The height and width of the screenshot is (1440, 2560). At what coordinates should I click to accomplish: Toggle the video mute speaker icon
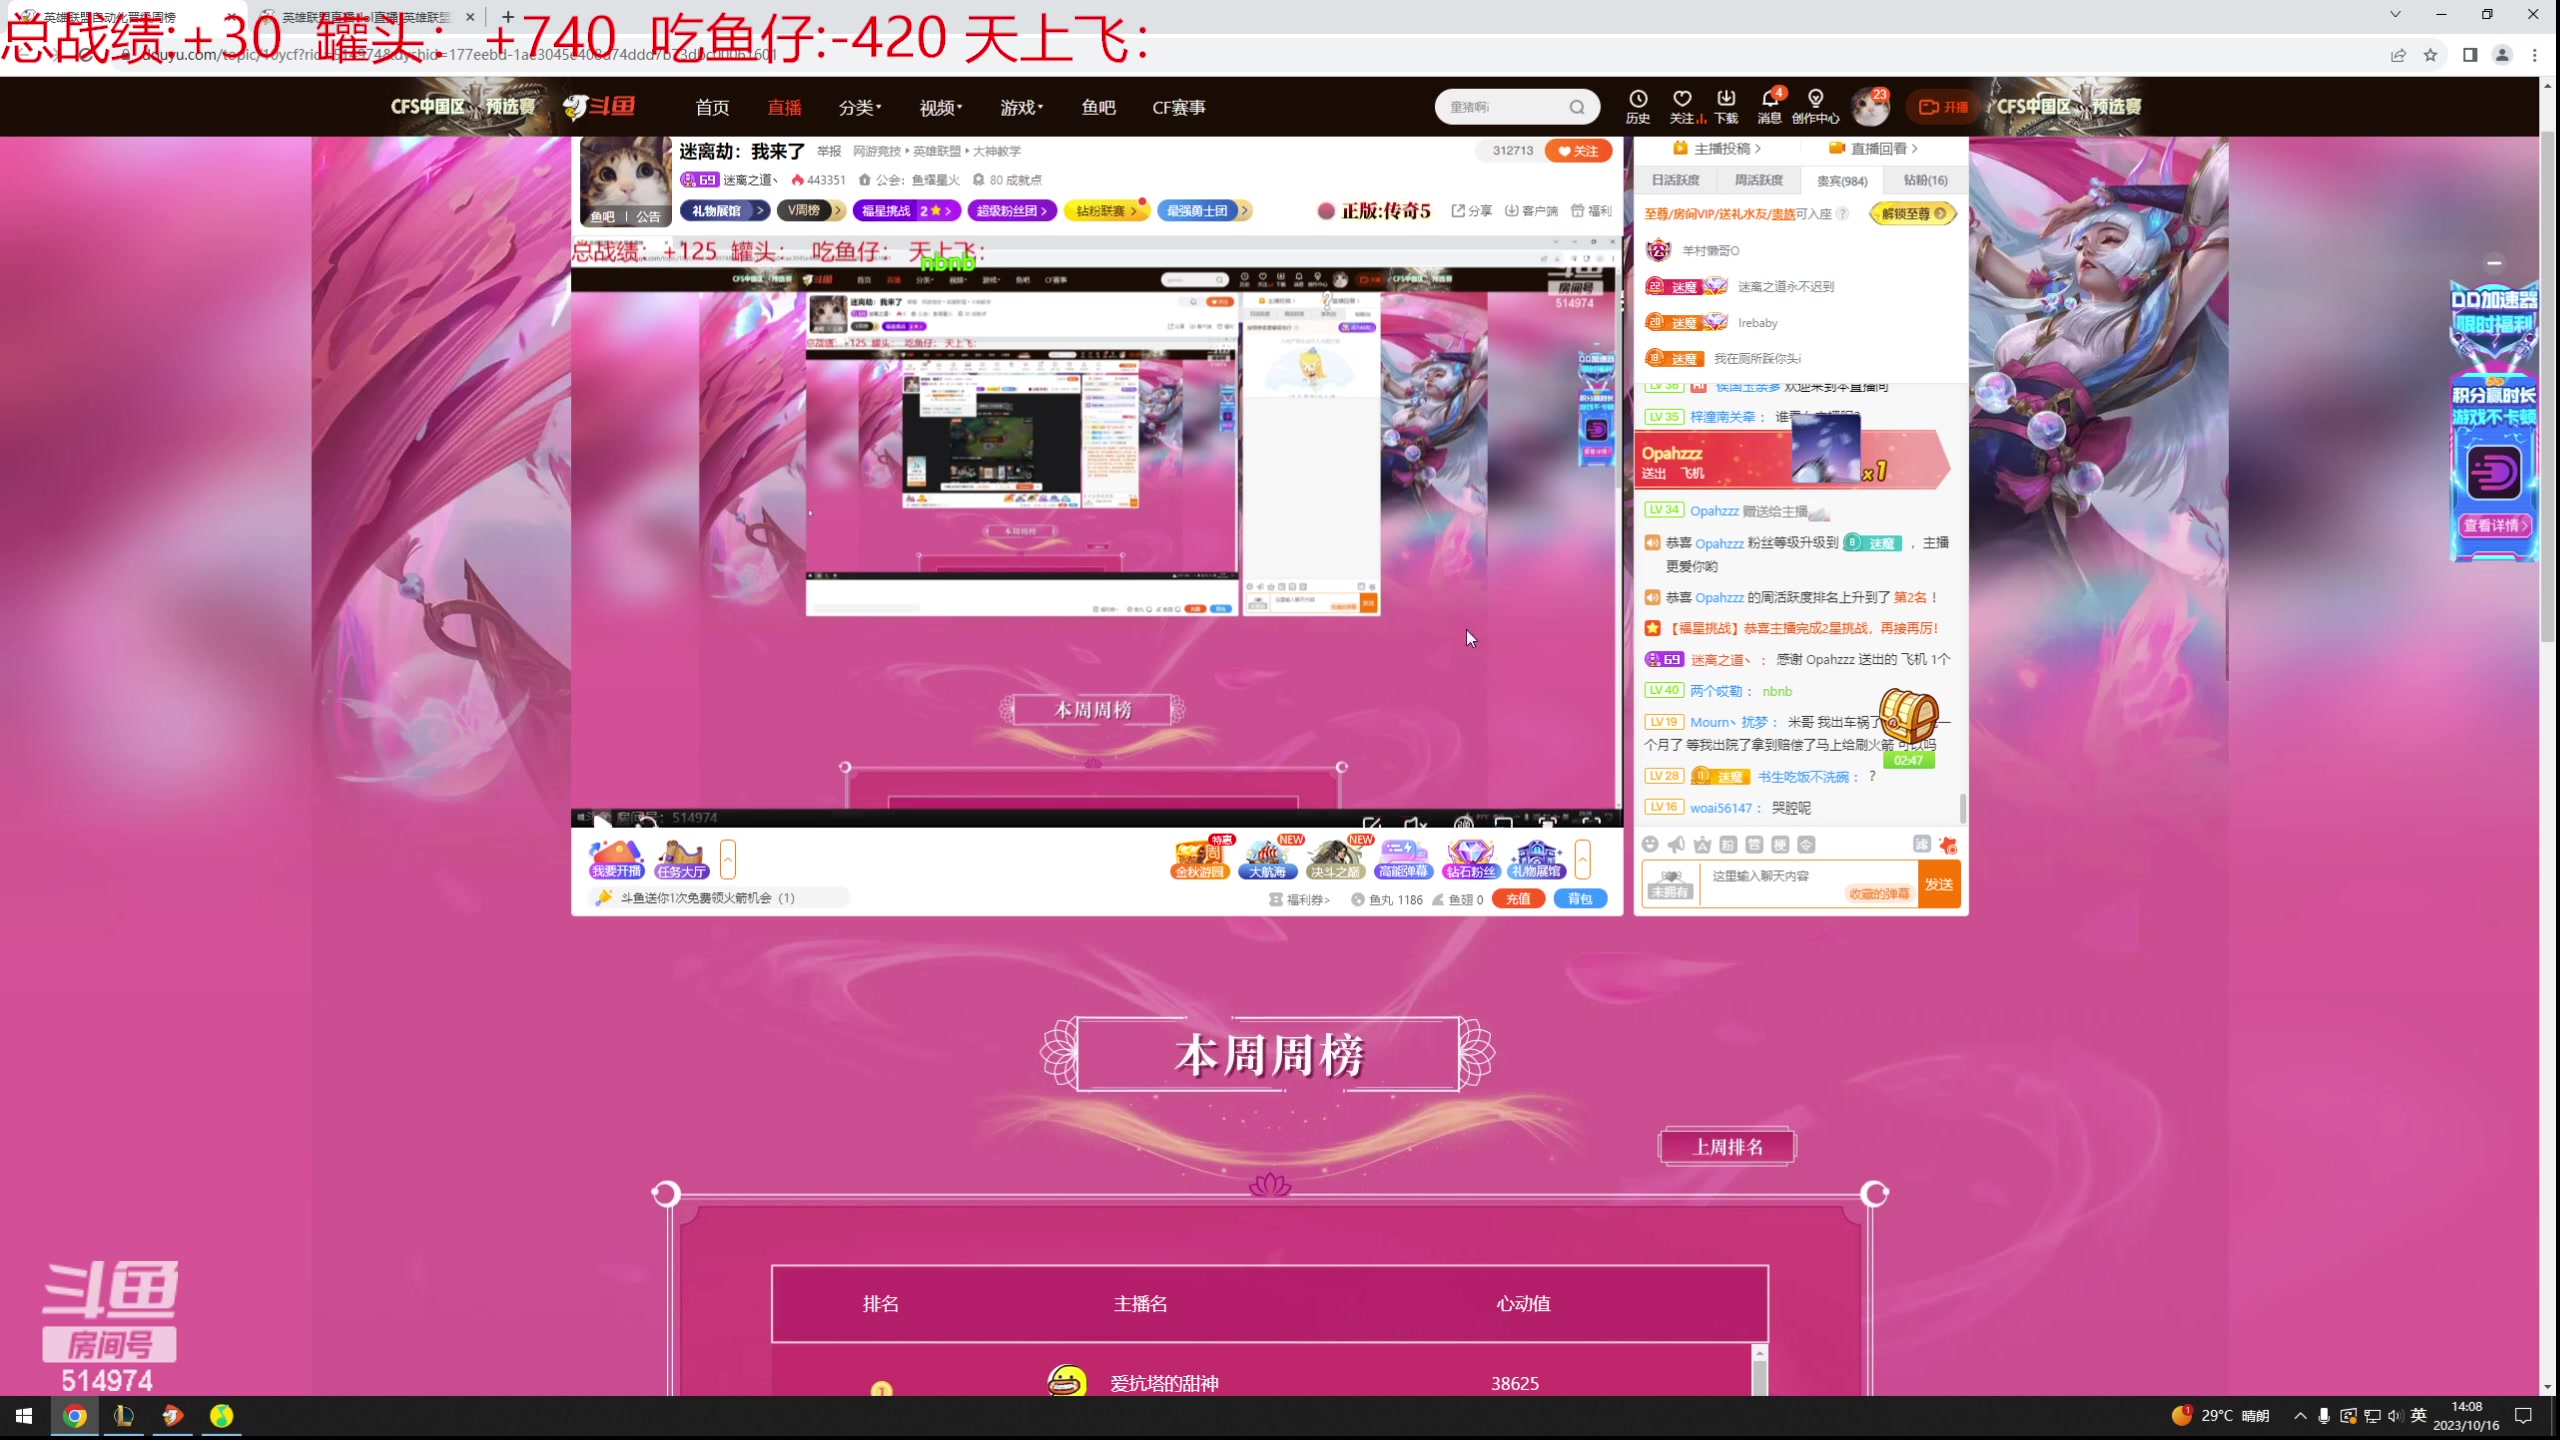point(1415,823)
